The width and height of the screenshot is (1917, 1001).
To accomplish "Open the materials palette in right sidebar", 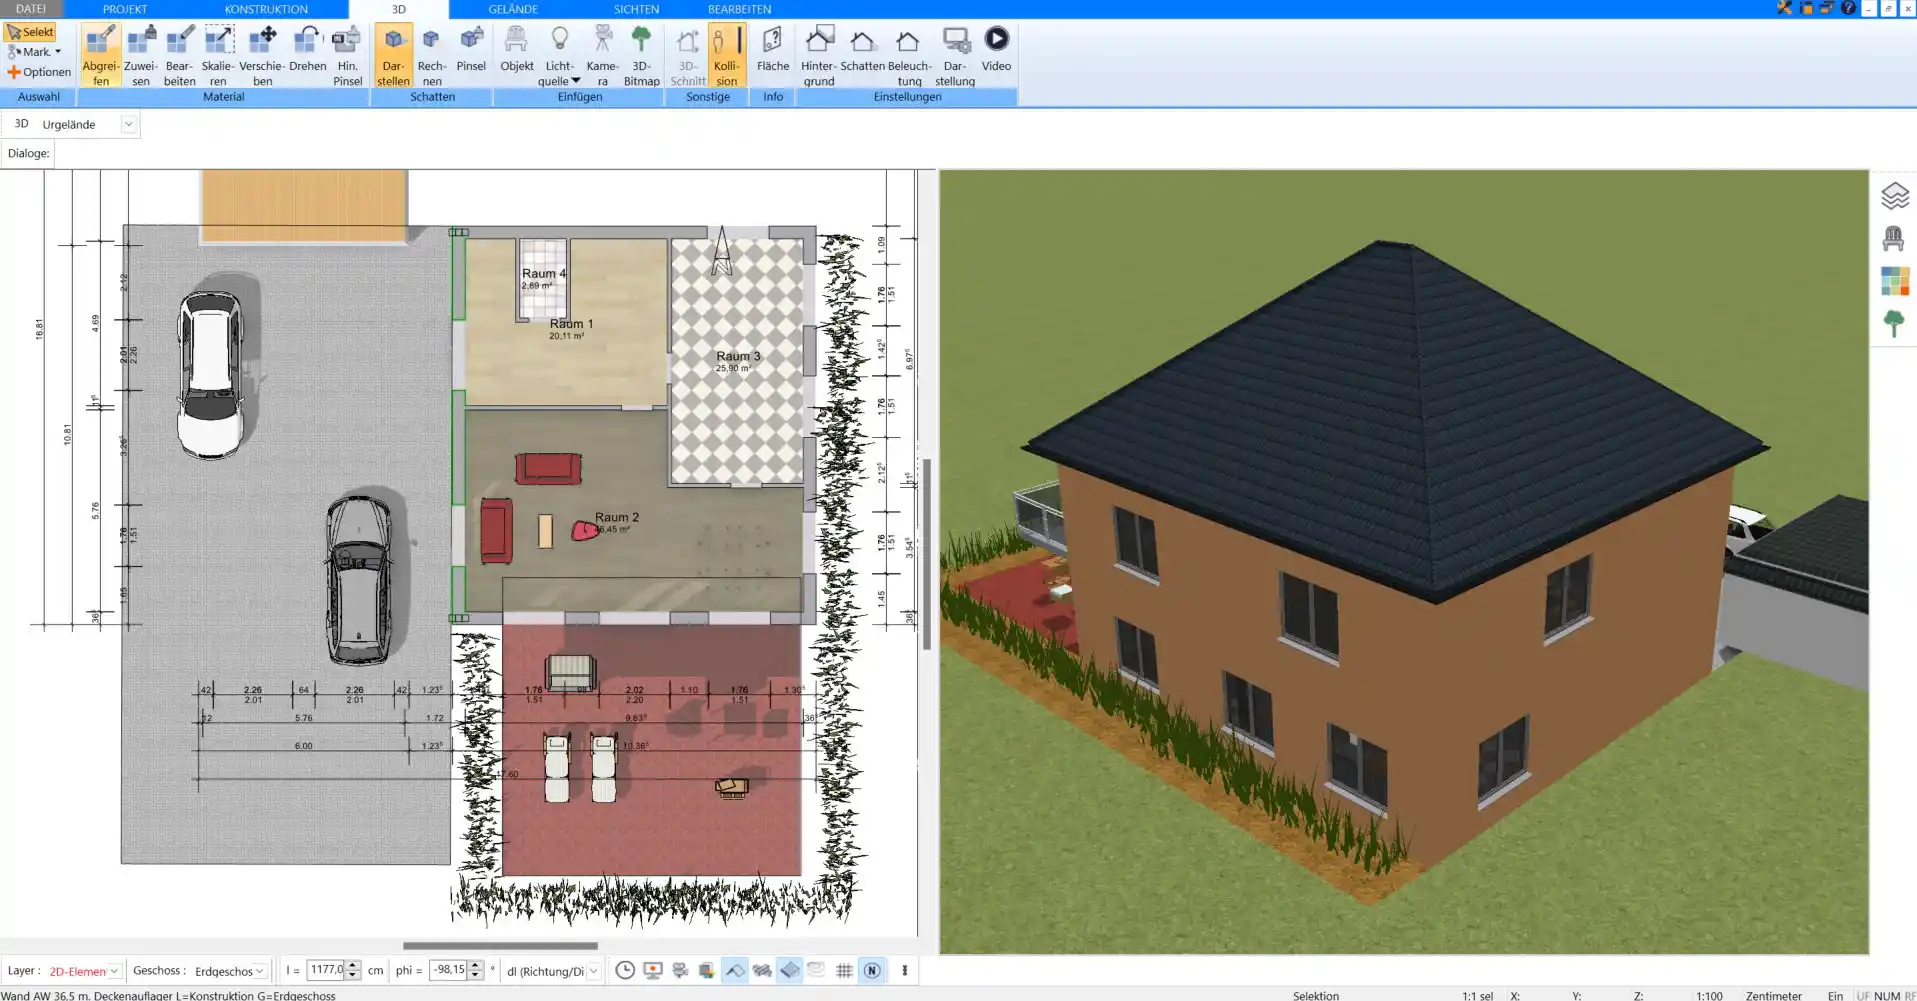I will tap(1894, 281).
